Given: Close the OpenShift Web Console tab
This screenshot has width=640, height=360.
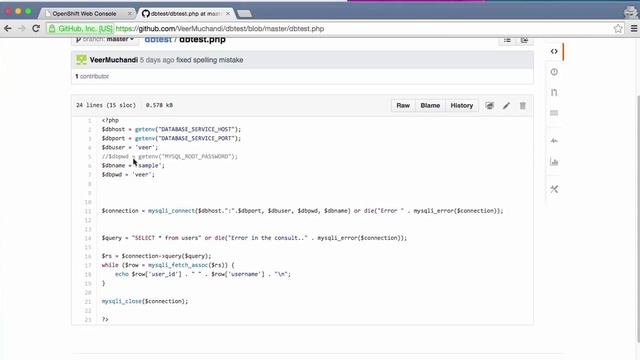Looking at the screenshot, I should (130, 13).
